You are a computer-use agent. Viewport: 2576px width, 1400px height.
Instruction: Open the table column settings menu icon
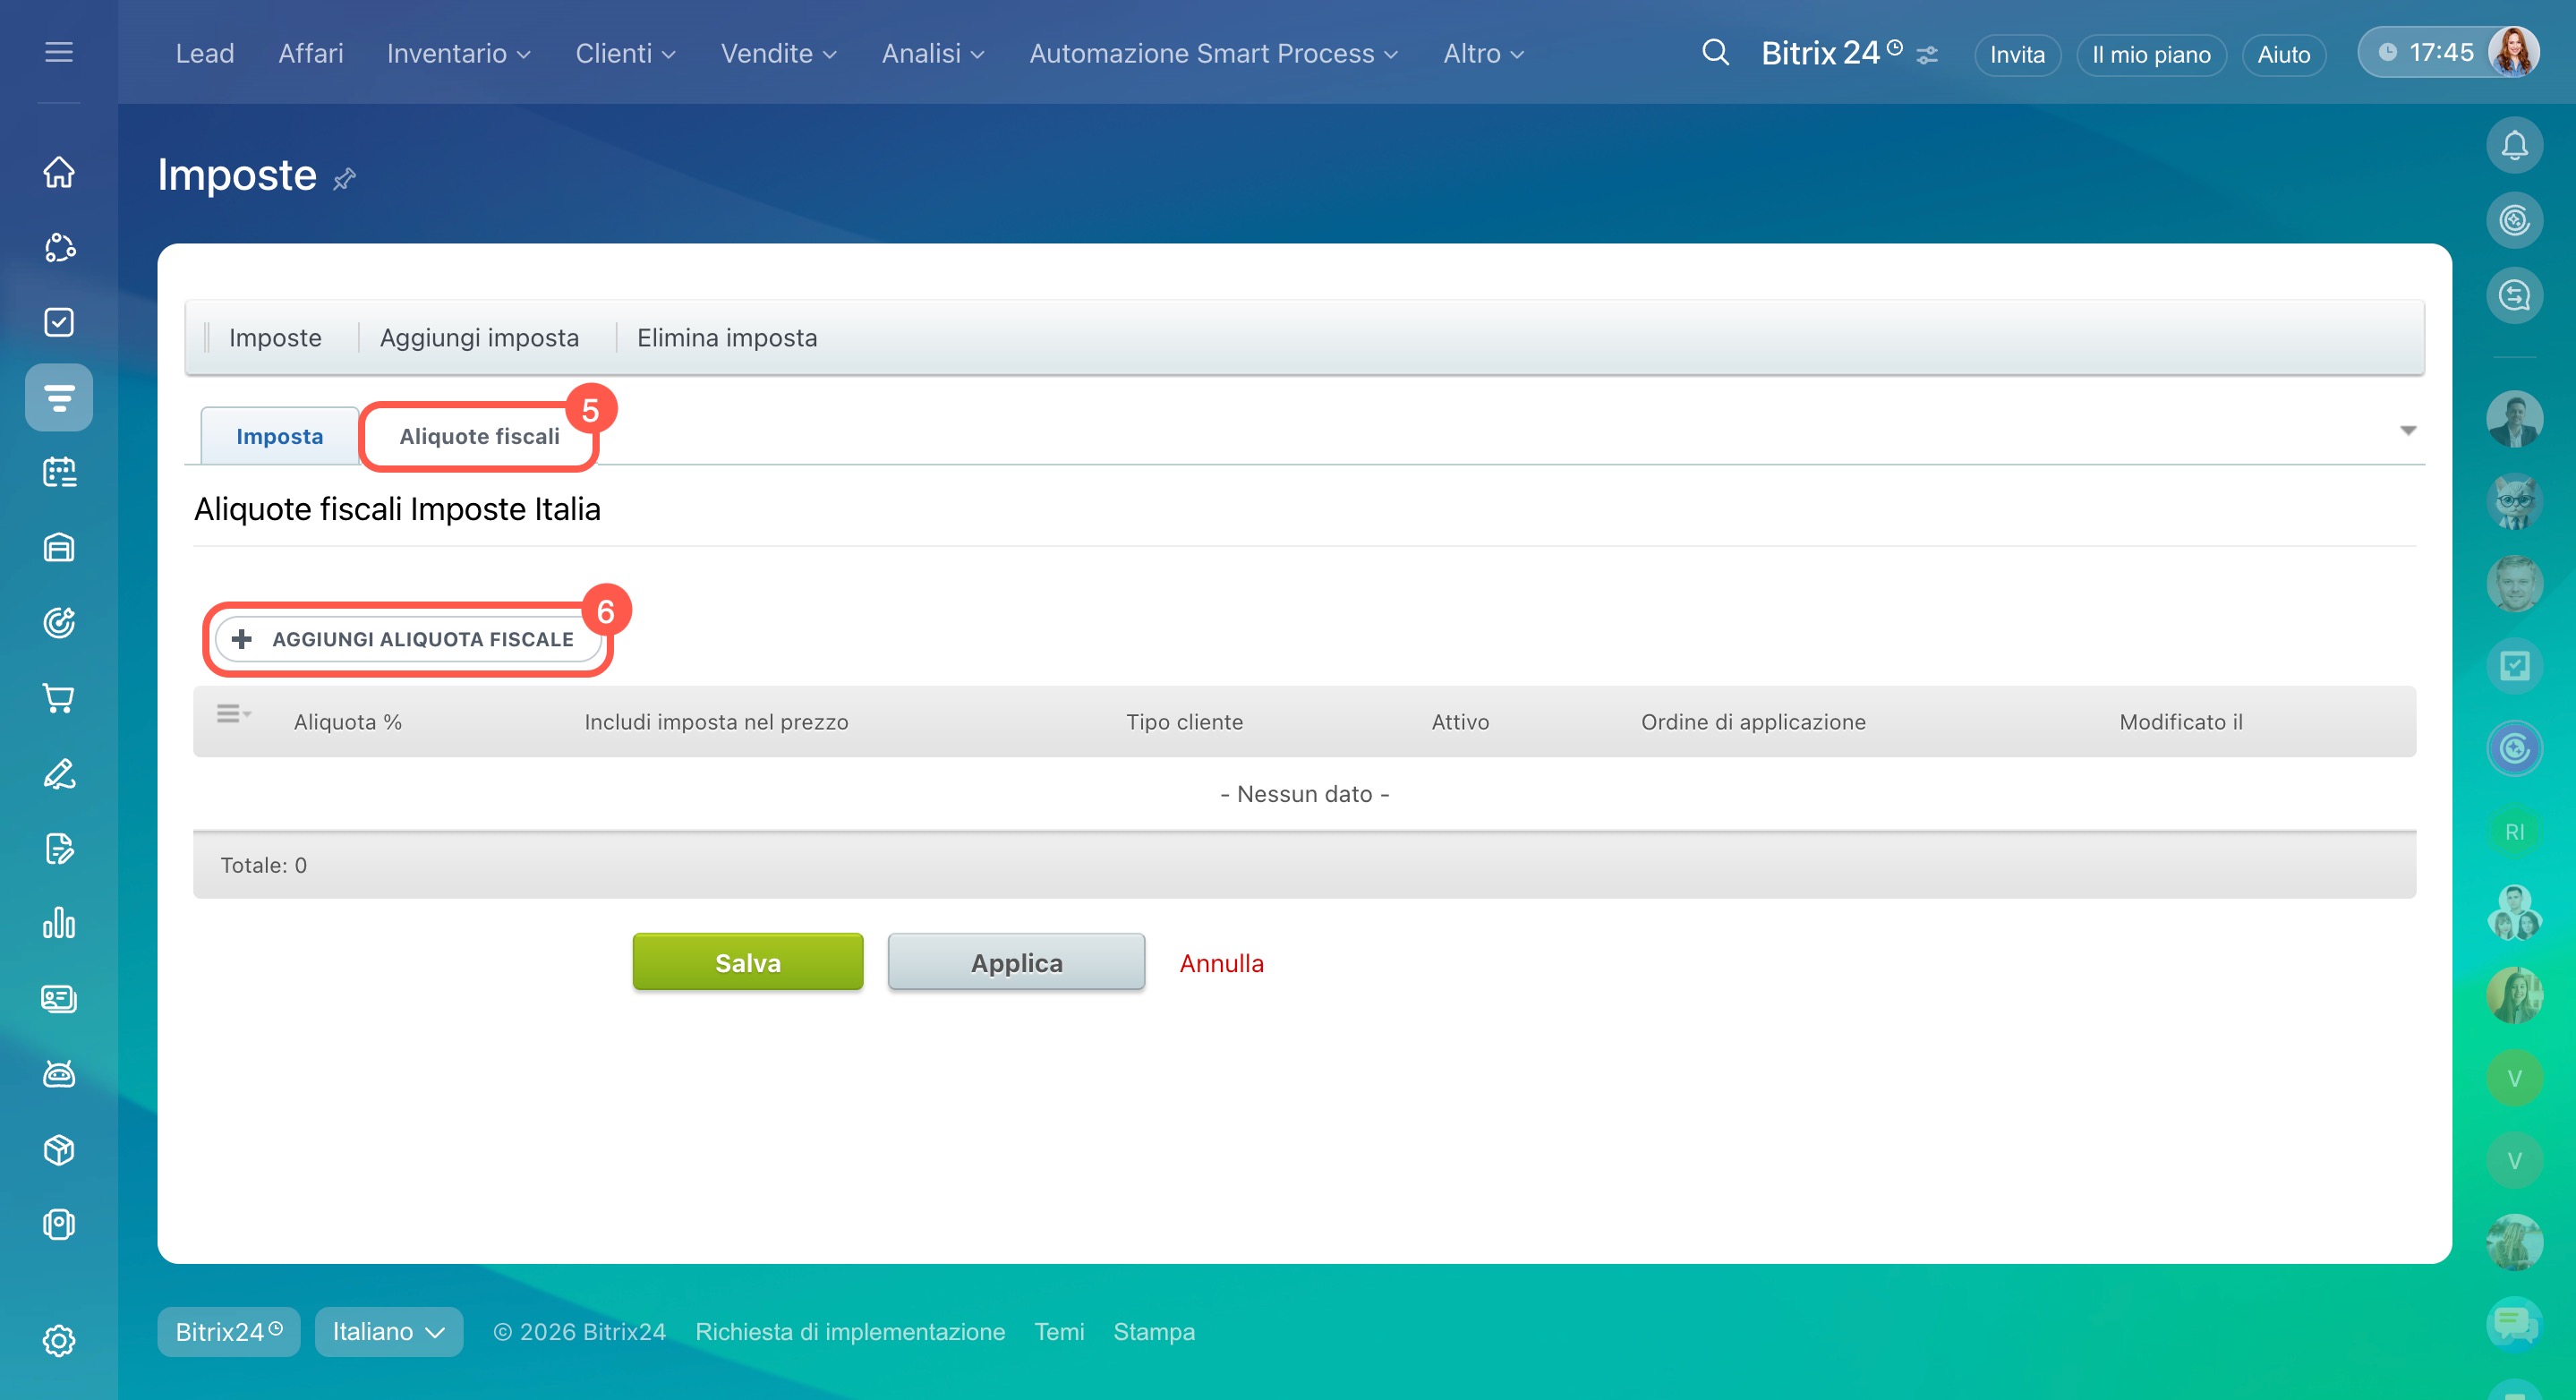pos(232,714)
